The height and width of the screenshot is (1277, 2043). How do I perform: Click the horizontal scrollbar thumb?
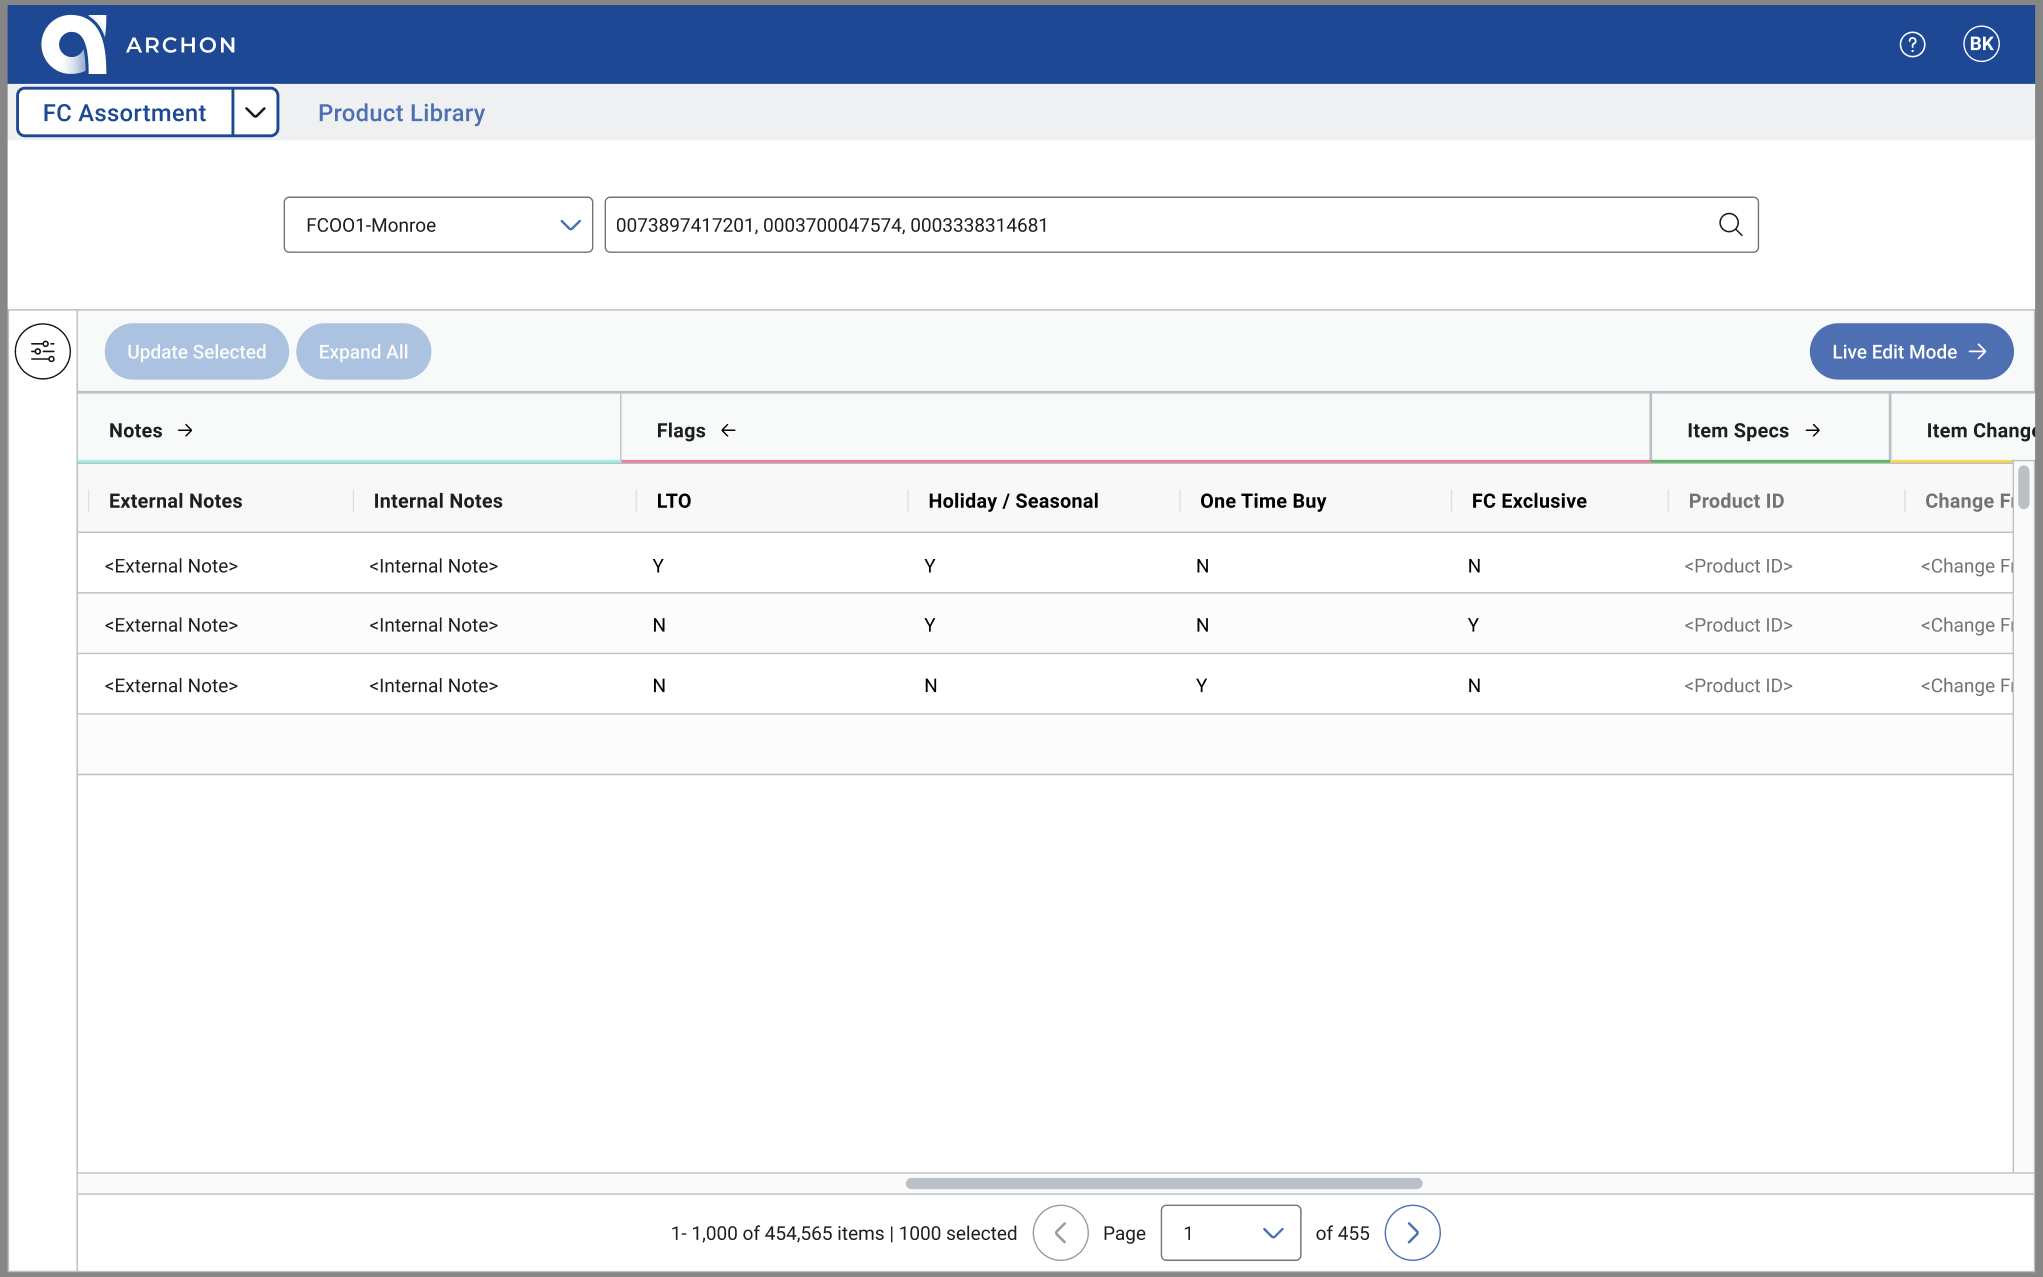(1163, 1183)
